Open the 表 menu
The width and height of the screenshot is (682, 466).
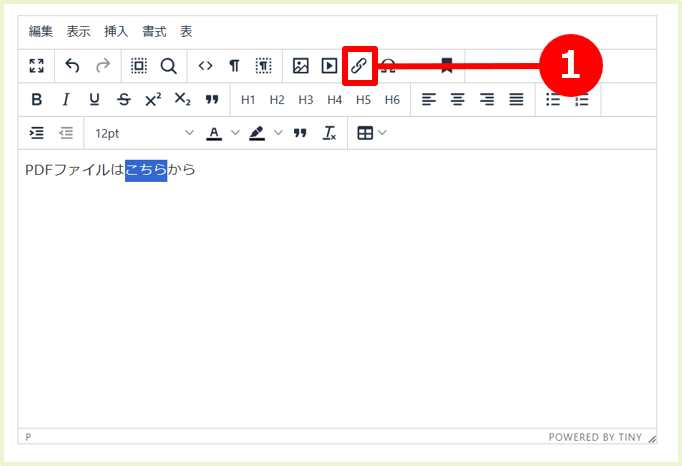click(x=186, y=31)
